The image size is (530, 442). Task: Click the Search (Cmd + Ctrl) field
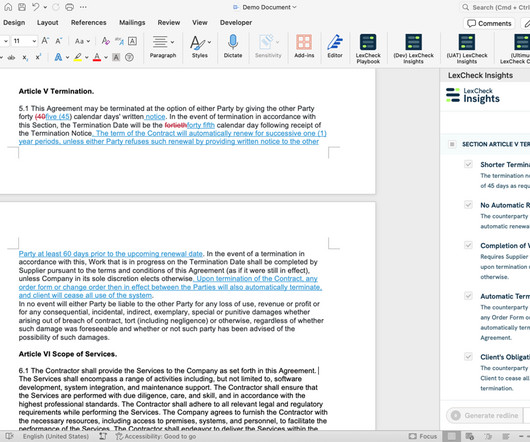[x=496, y=7]
